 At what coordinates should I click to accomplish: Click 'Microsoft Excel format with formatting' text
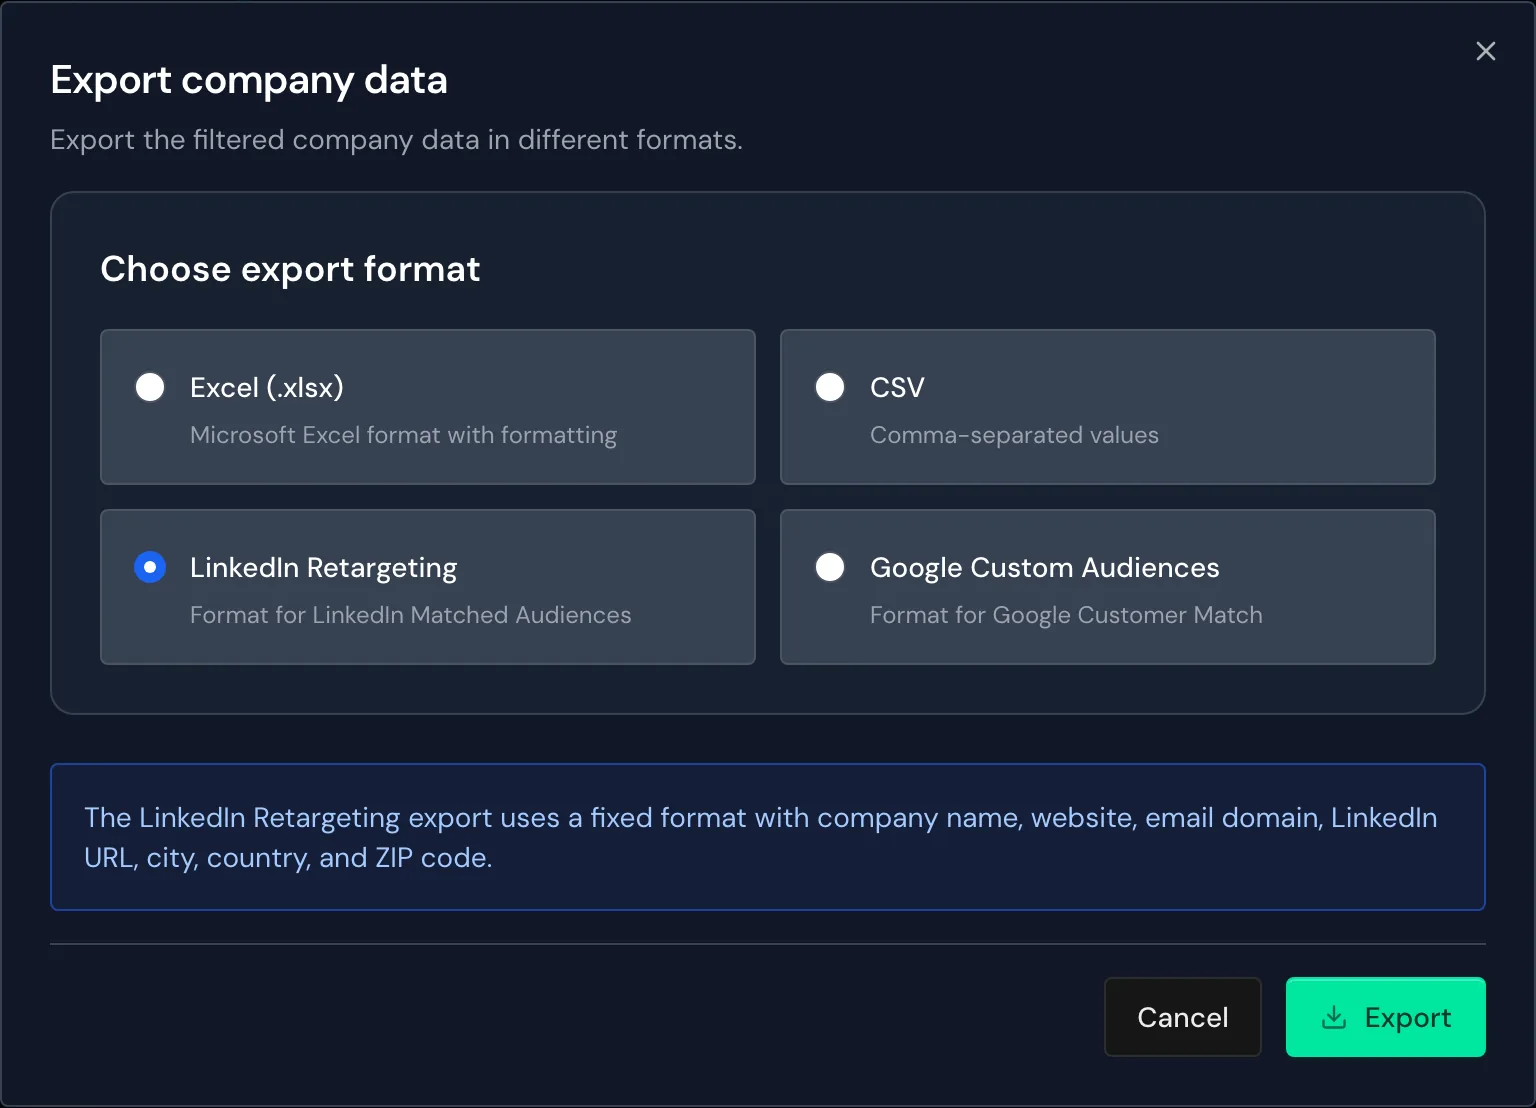click(403, 435)
